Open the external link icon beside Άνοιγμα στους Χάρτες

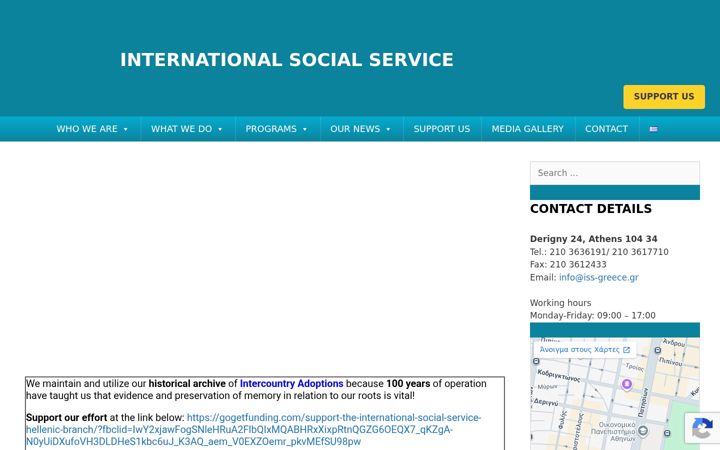coord(626,350)
